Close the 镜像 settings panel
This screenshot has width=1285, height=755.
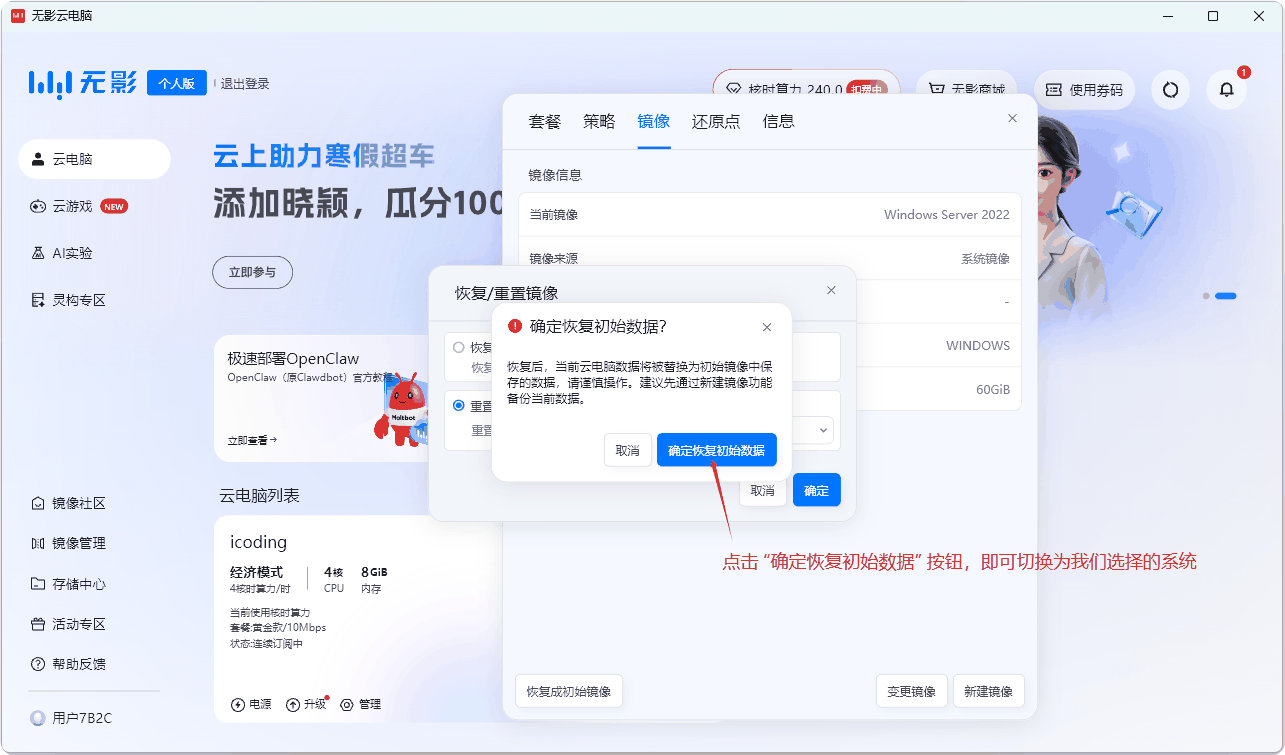point(1012,118)
